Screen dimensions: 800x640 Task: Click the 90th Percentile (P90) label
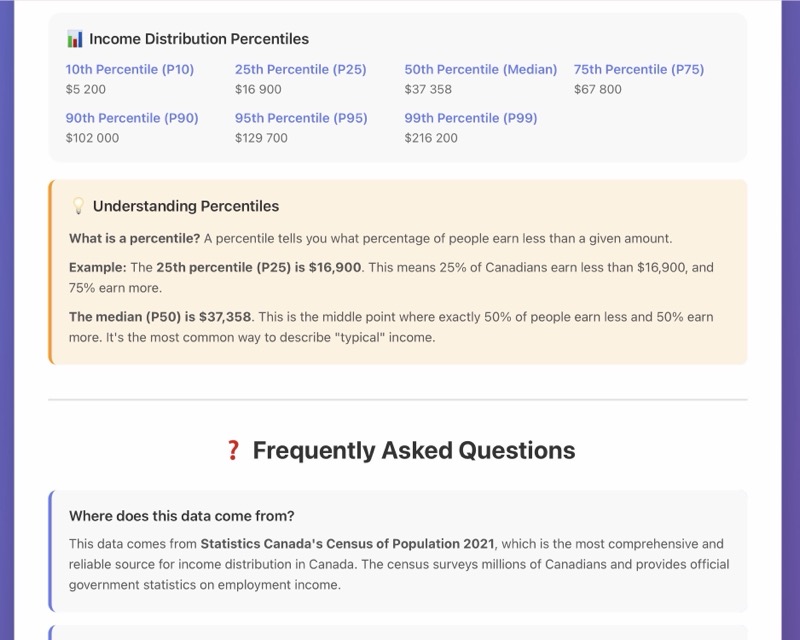pos(132,118)
